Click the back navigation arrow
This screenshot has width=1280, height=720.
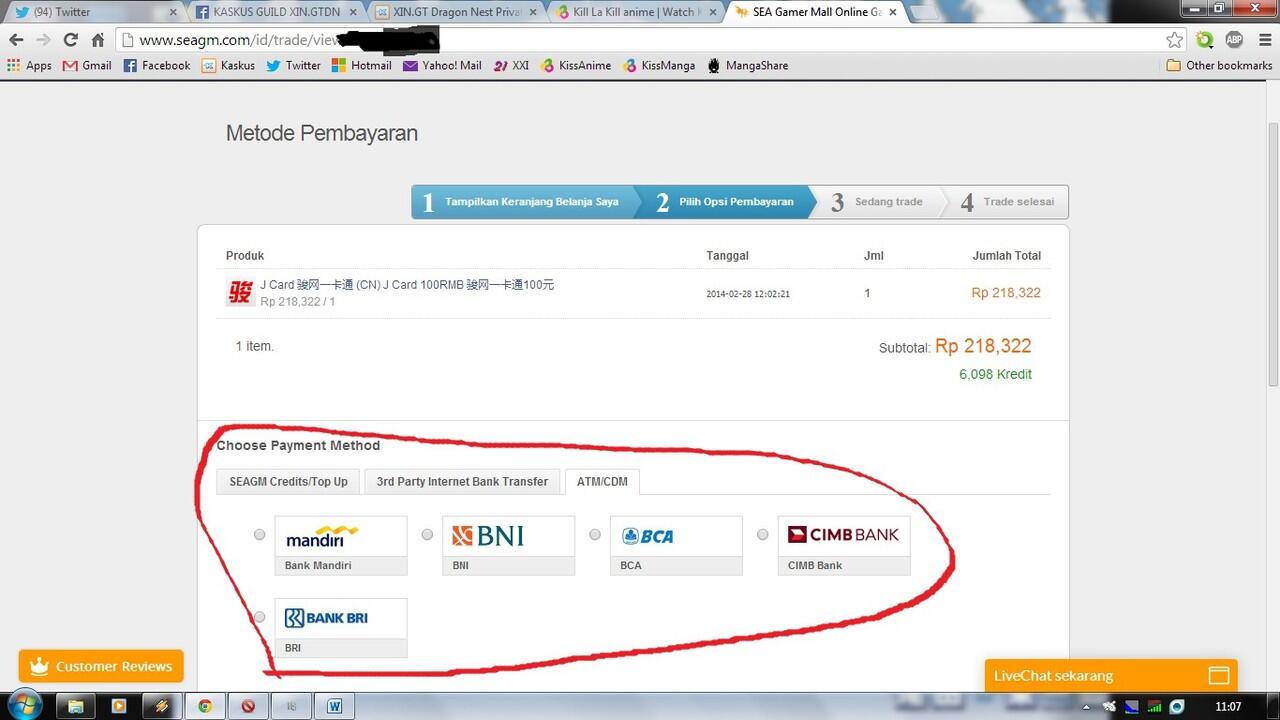coord(16,41)
